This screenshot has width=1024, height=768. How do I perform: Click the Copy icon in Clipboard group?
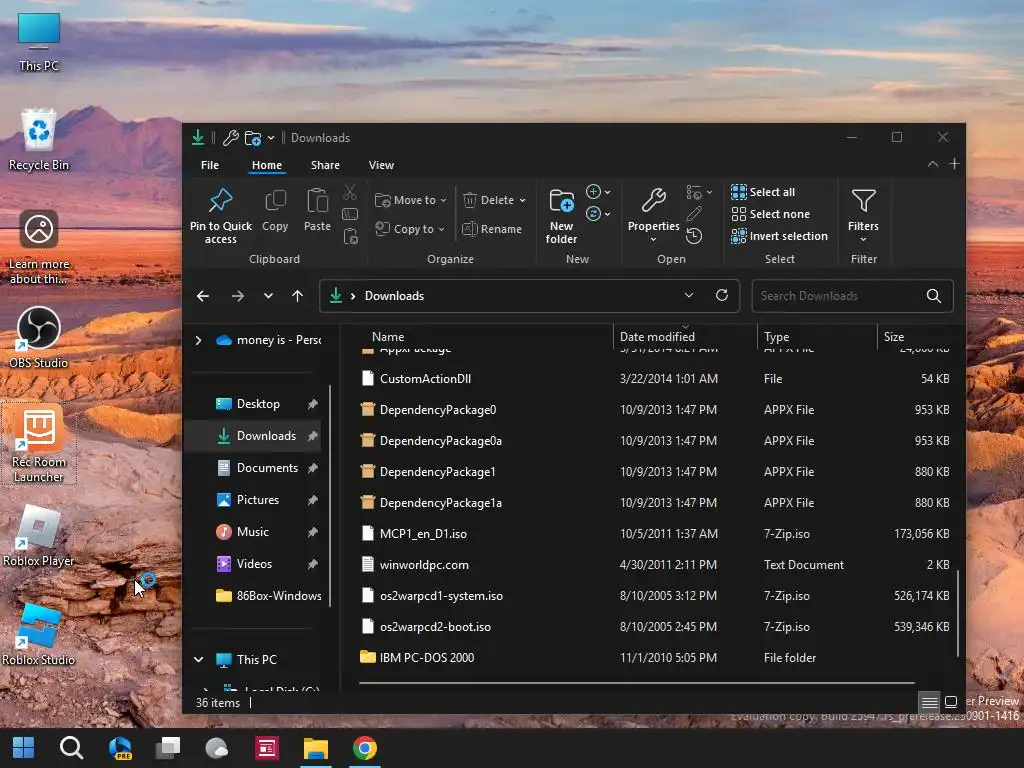tap(275, 200)
